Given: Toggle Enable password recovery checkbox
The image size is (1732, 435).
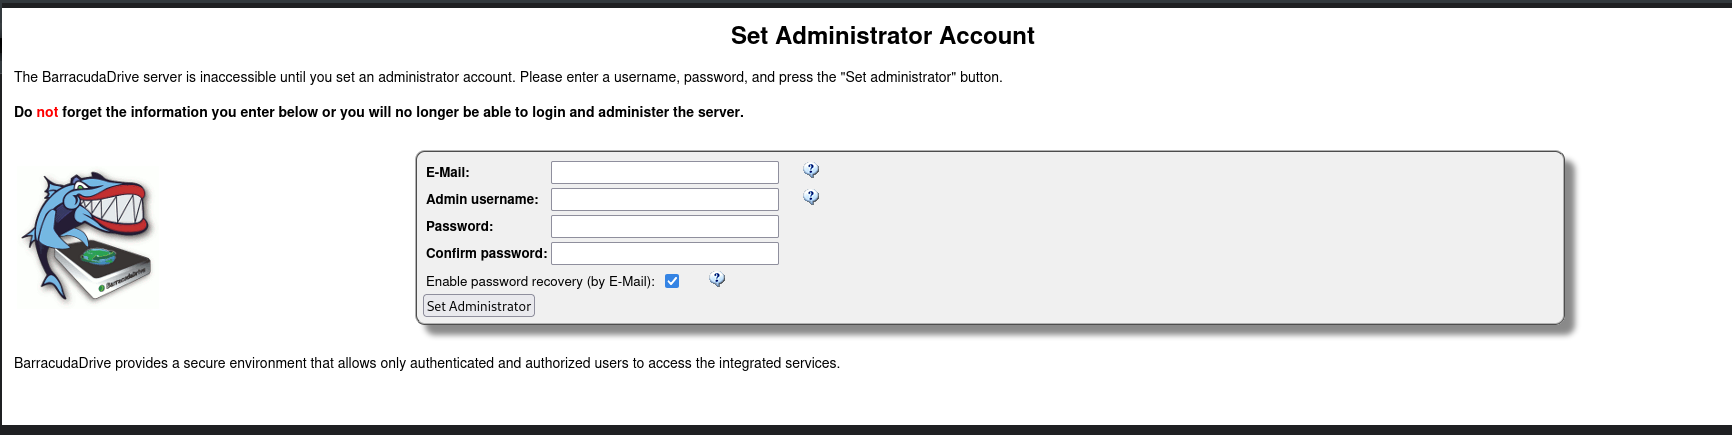Looking at the screenshot, I should [672, 281].
